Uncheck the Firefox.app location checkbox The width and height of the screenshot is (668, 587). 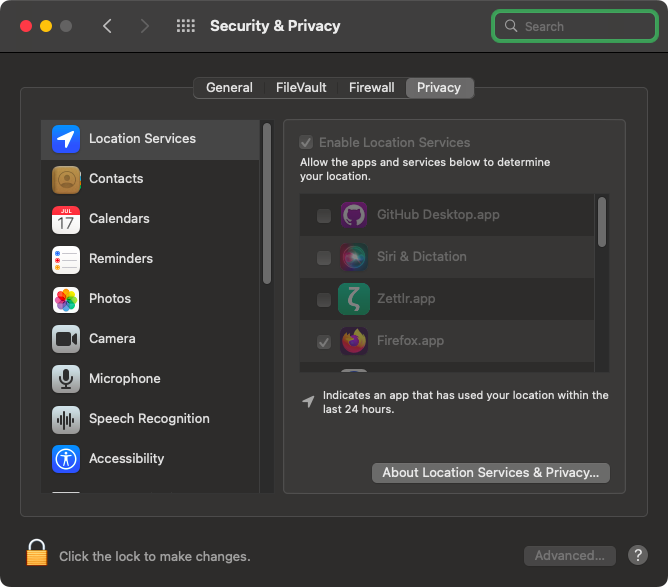tap(324, 342)
